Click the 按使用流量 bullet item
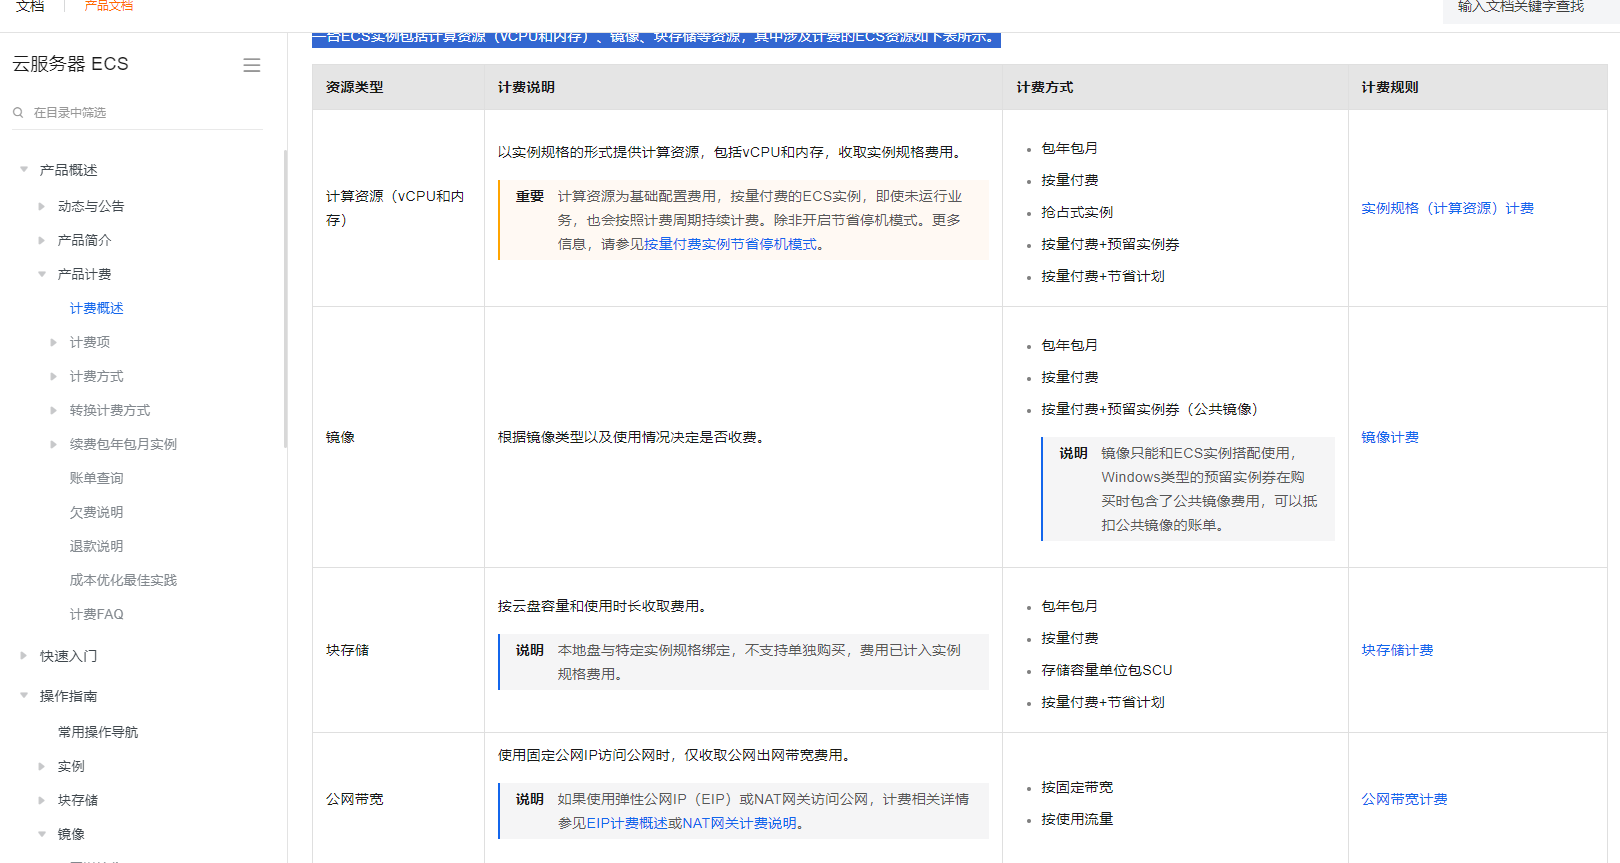The image size is (1620, 863). (1077, 819)
